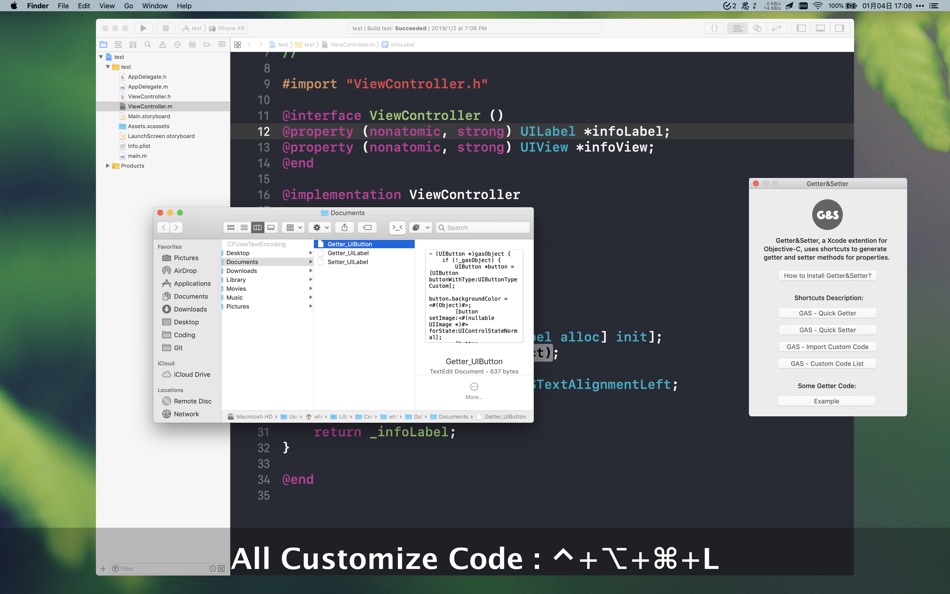Click the terminal icon in Finder toolbar
The image size is (950, 594).
coord(397,227)
